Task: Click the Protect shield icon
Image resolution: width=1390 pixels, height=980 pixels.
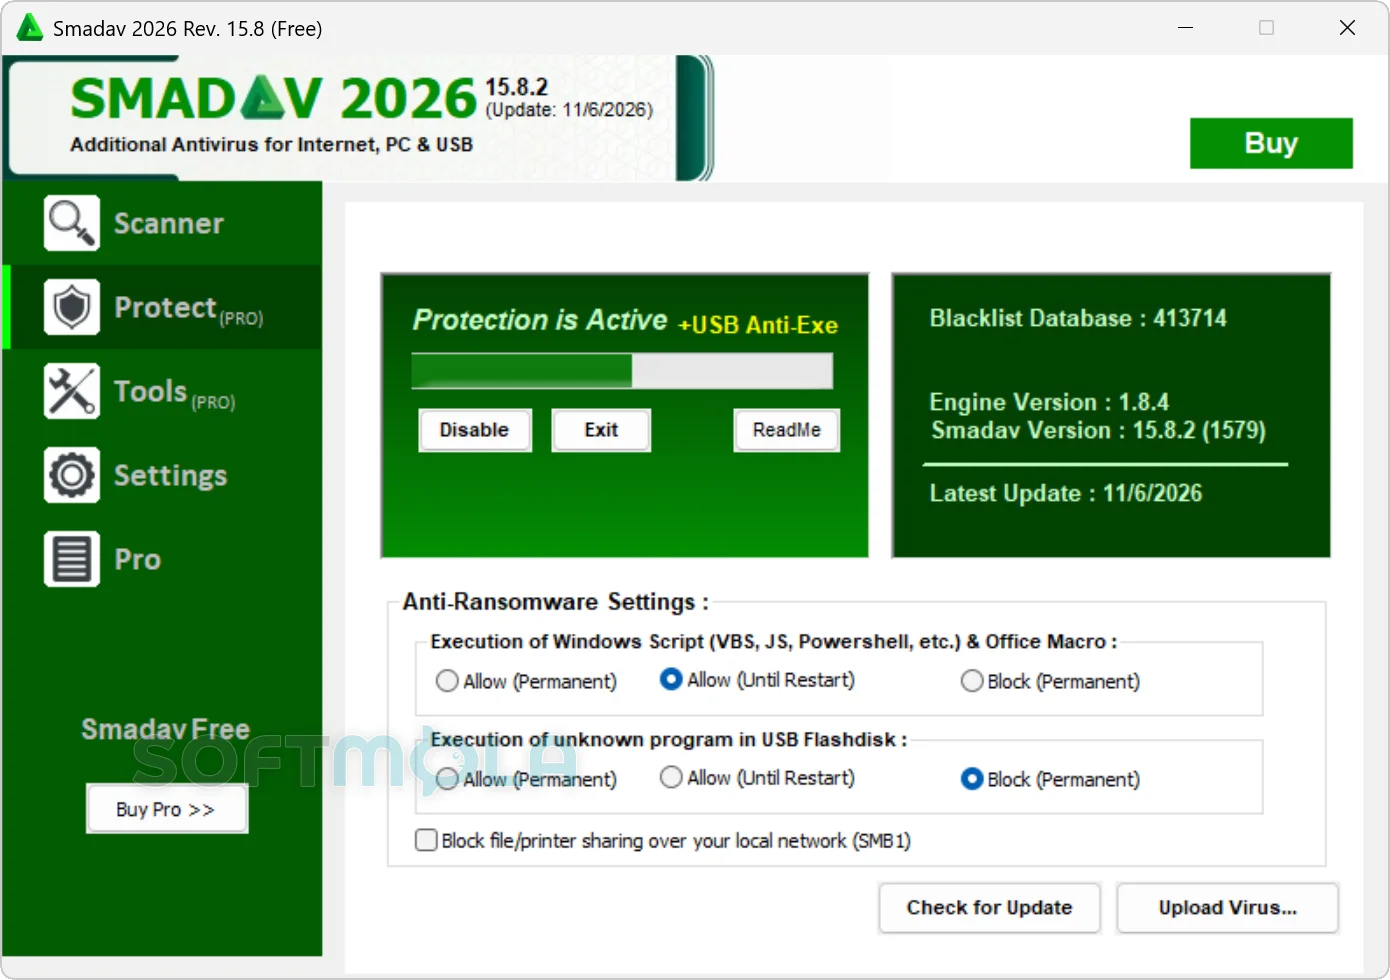Action: click(72, 307)
